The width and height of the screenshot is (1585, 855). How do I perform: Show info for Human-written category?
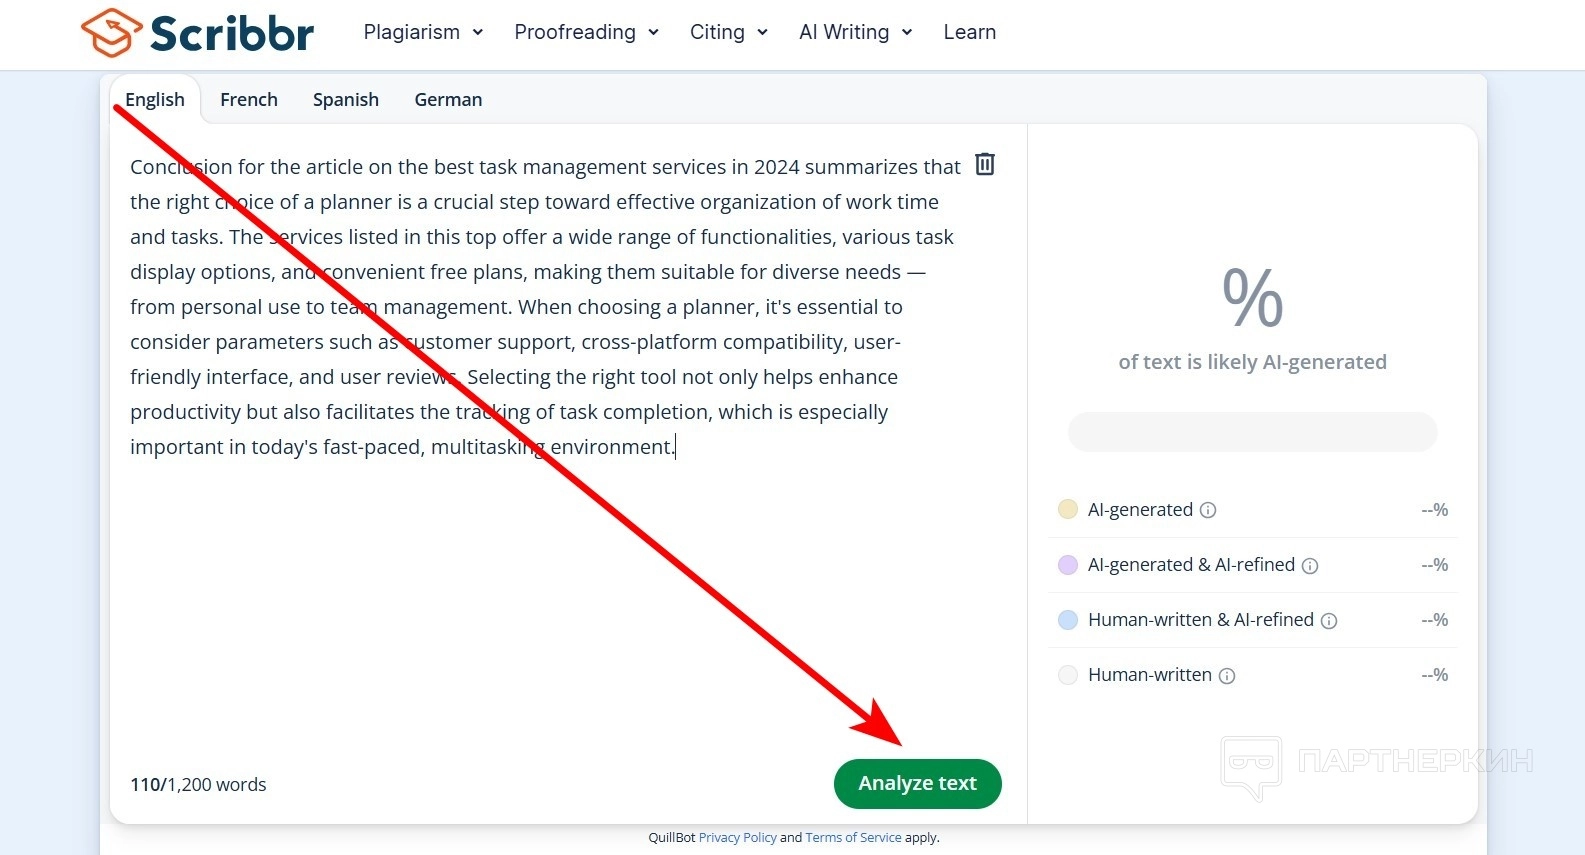1227,676
